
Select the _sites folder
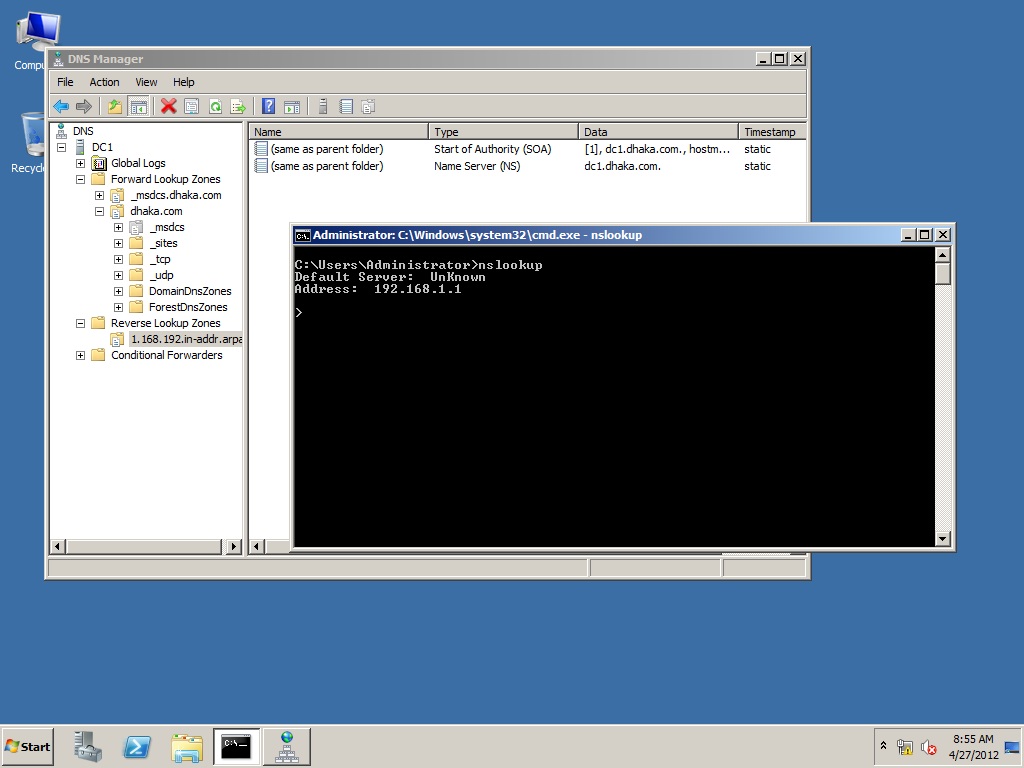(163, 243)
